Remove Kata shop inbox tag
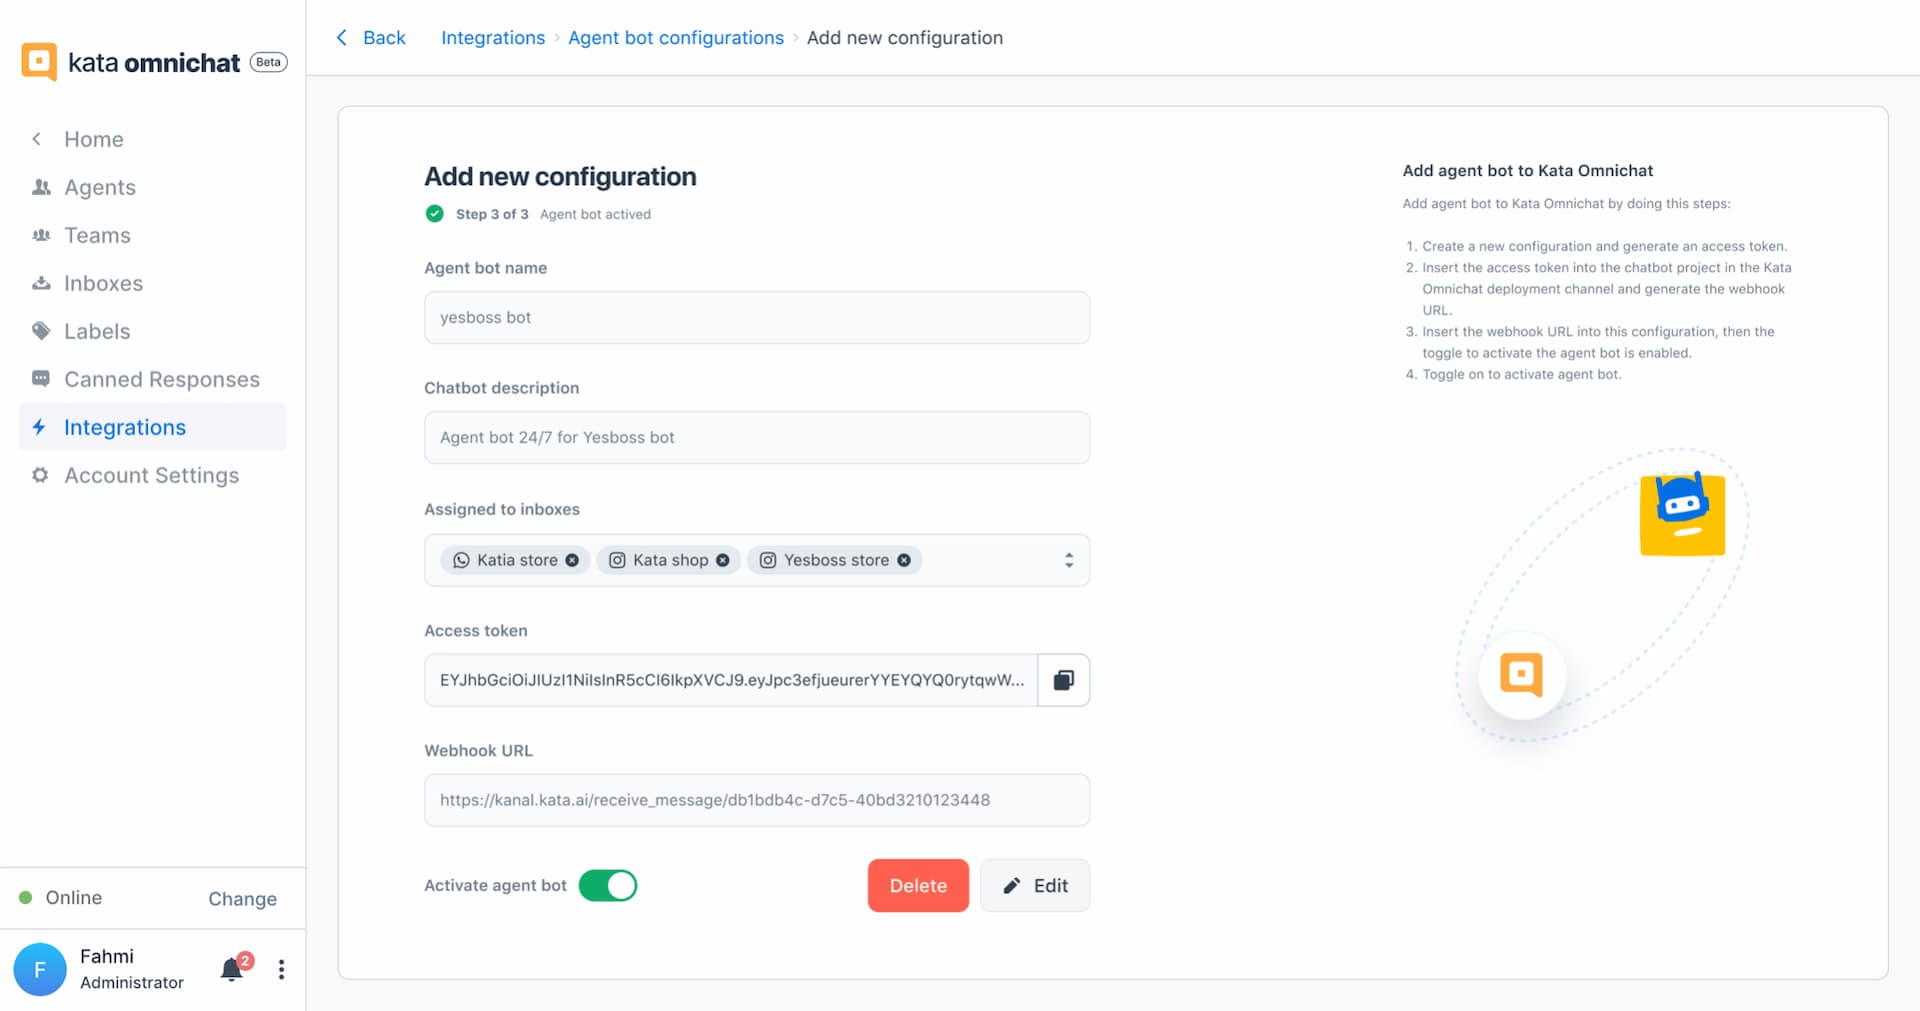The height and width of the screenshot is (1011, 1920). point(723,560)
